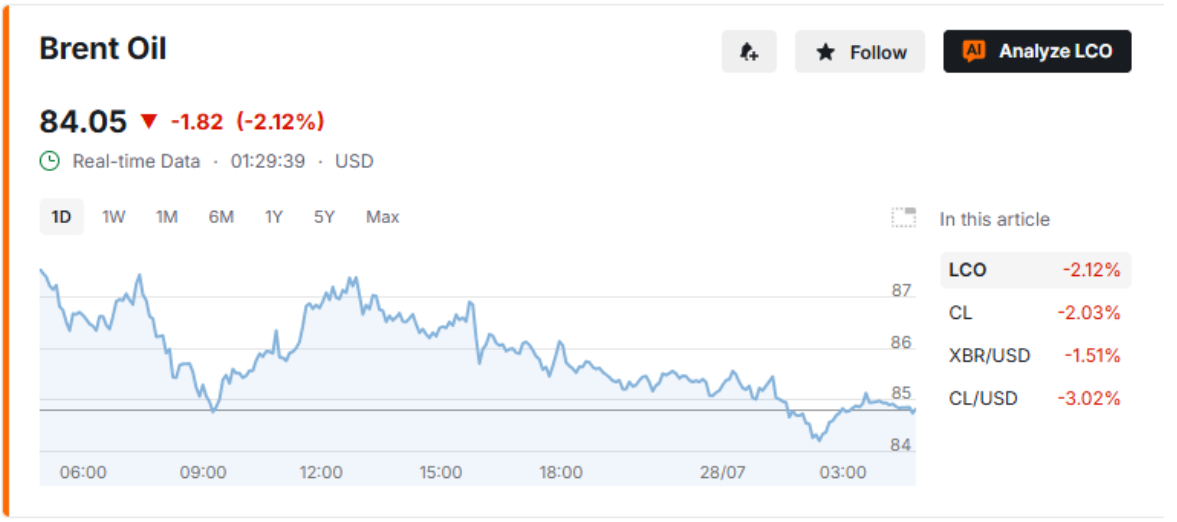This screenshot has width=1177, height=522.
Task: View the 5Y chart period
Action: (x=324, y=217)
